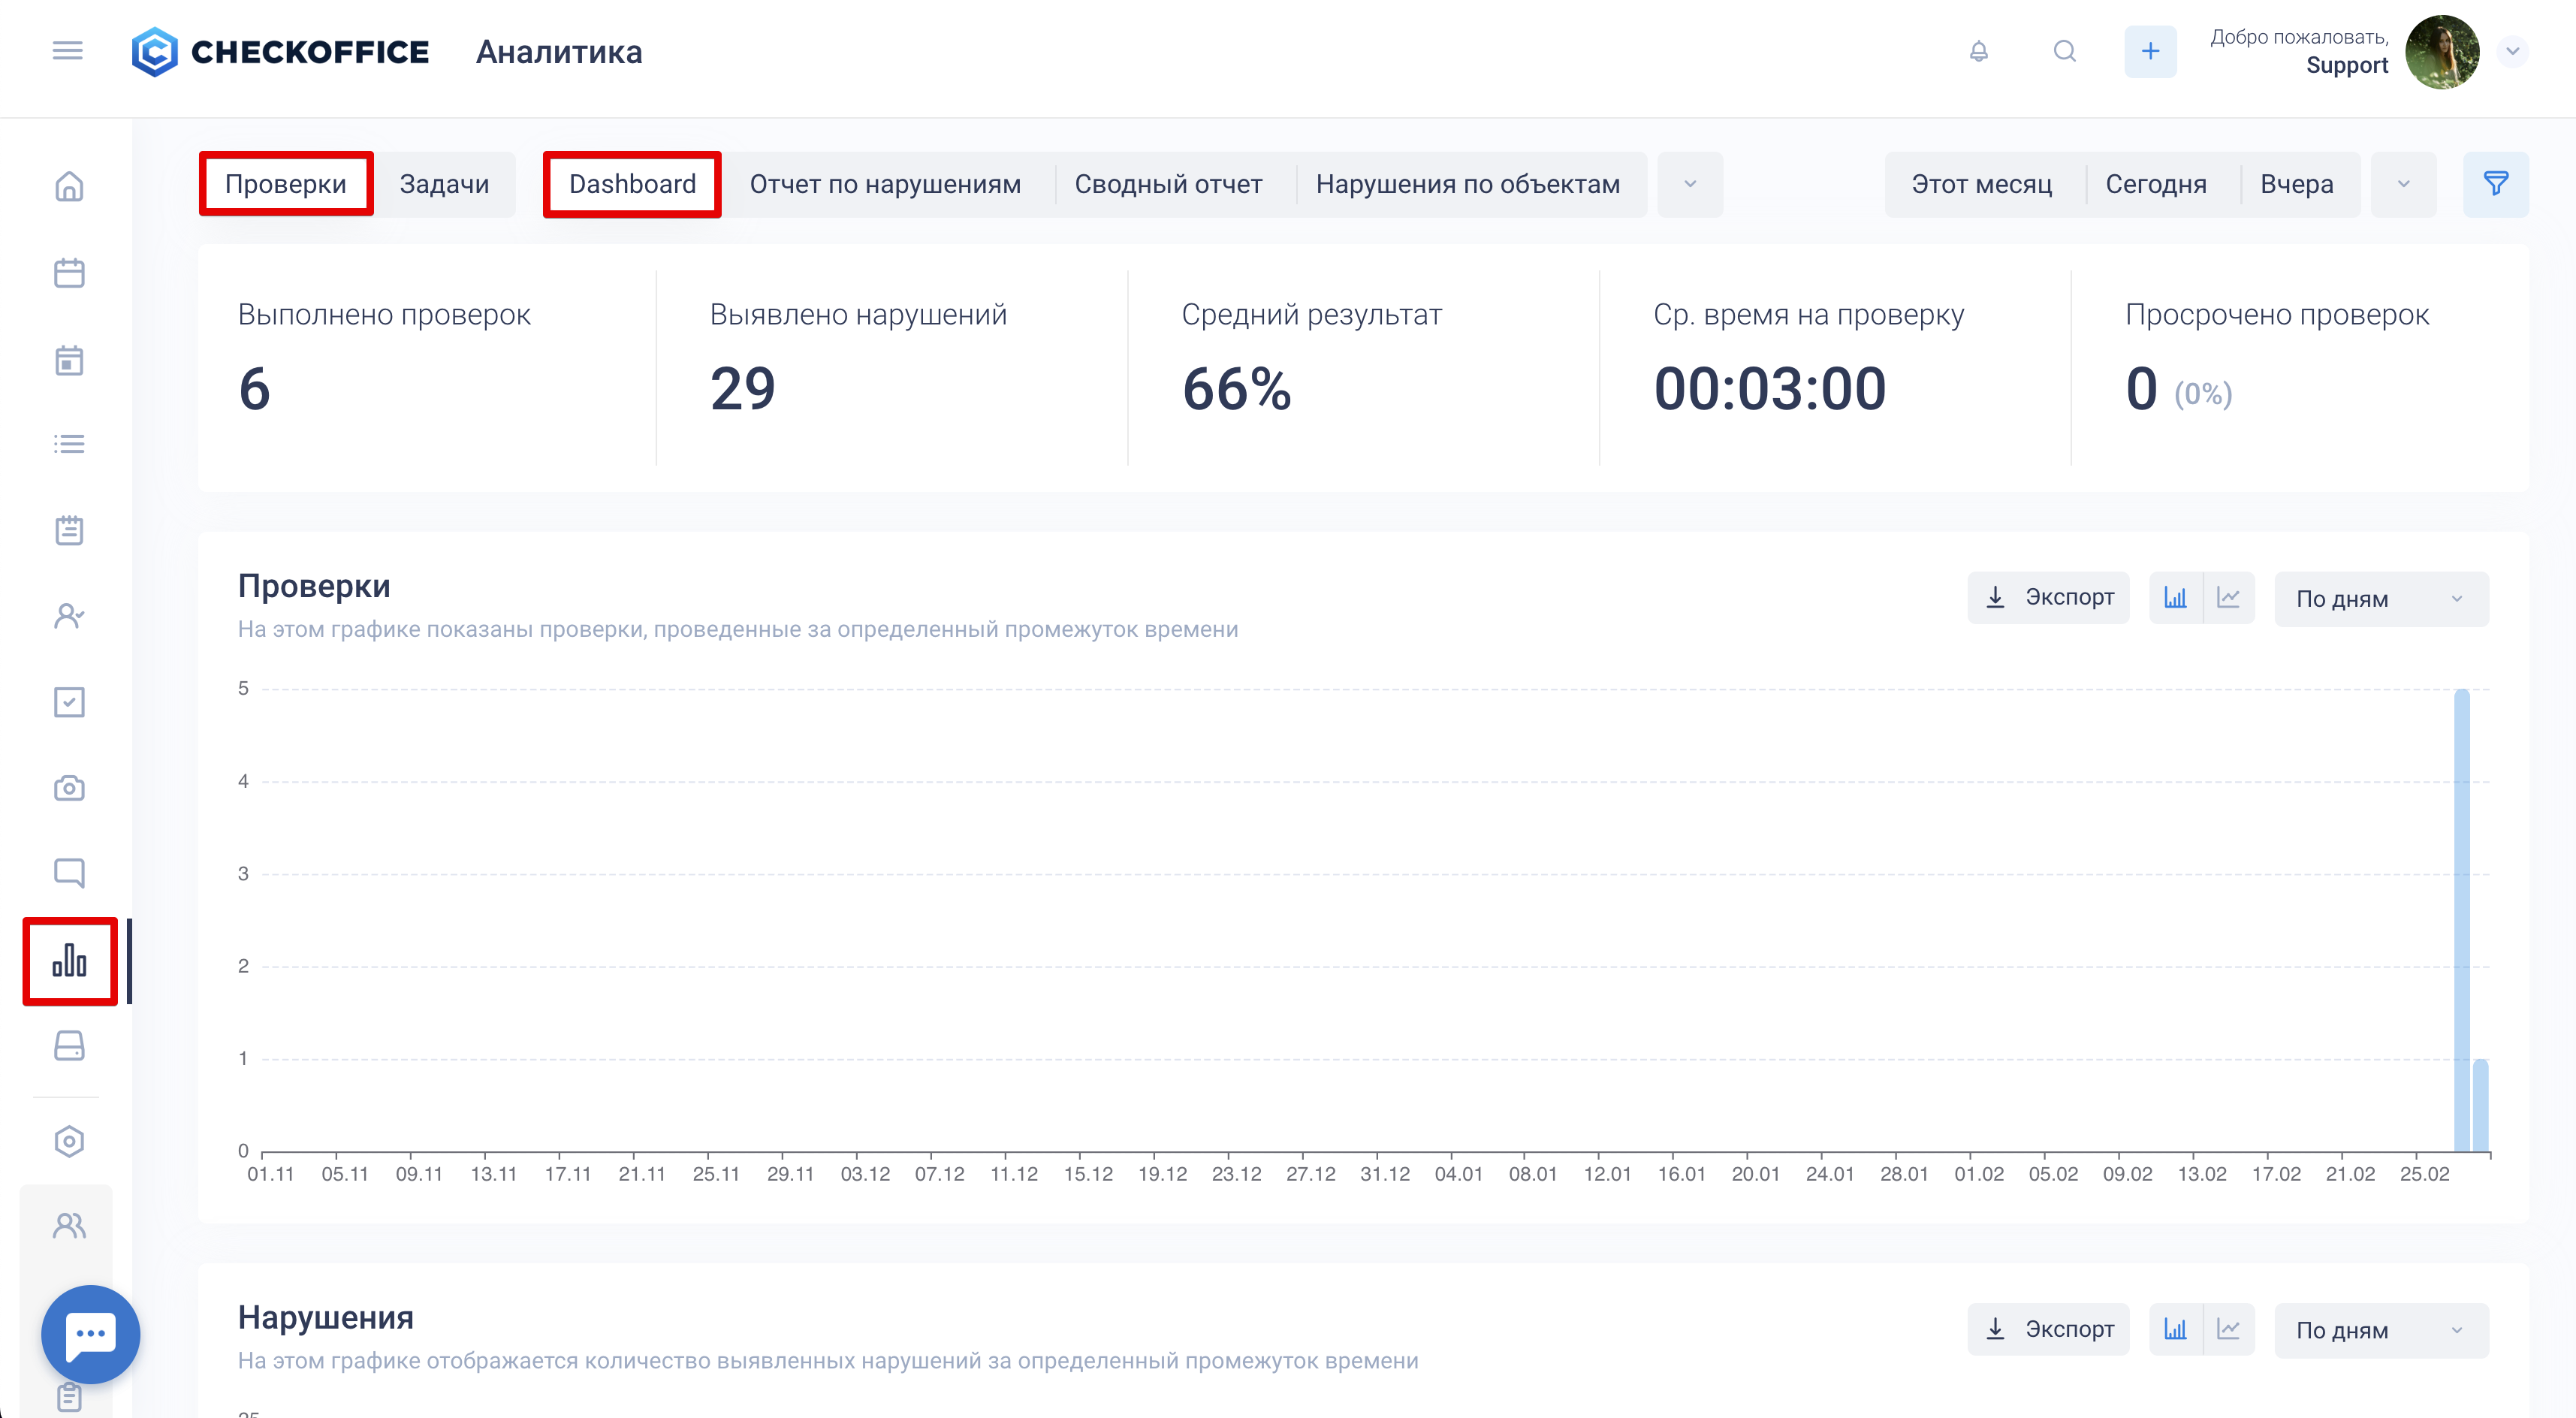Open camera photos sidebar icon
The height and width of the screenshot is (1418, 2576).
click(x=69, y=788)
